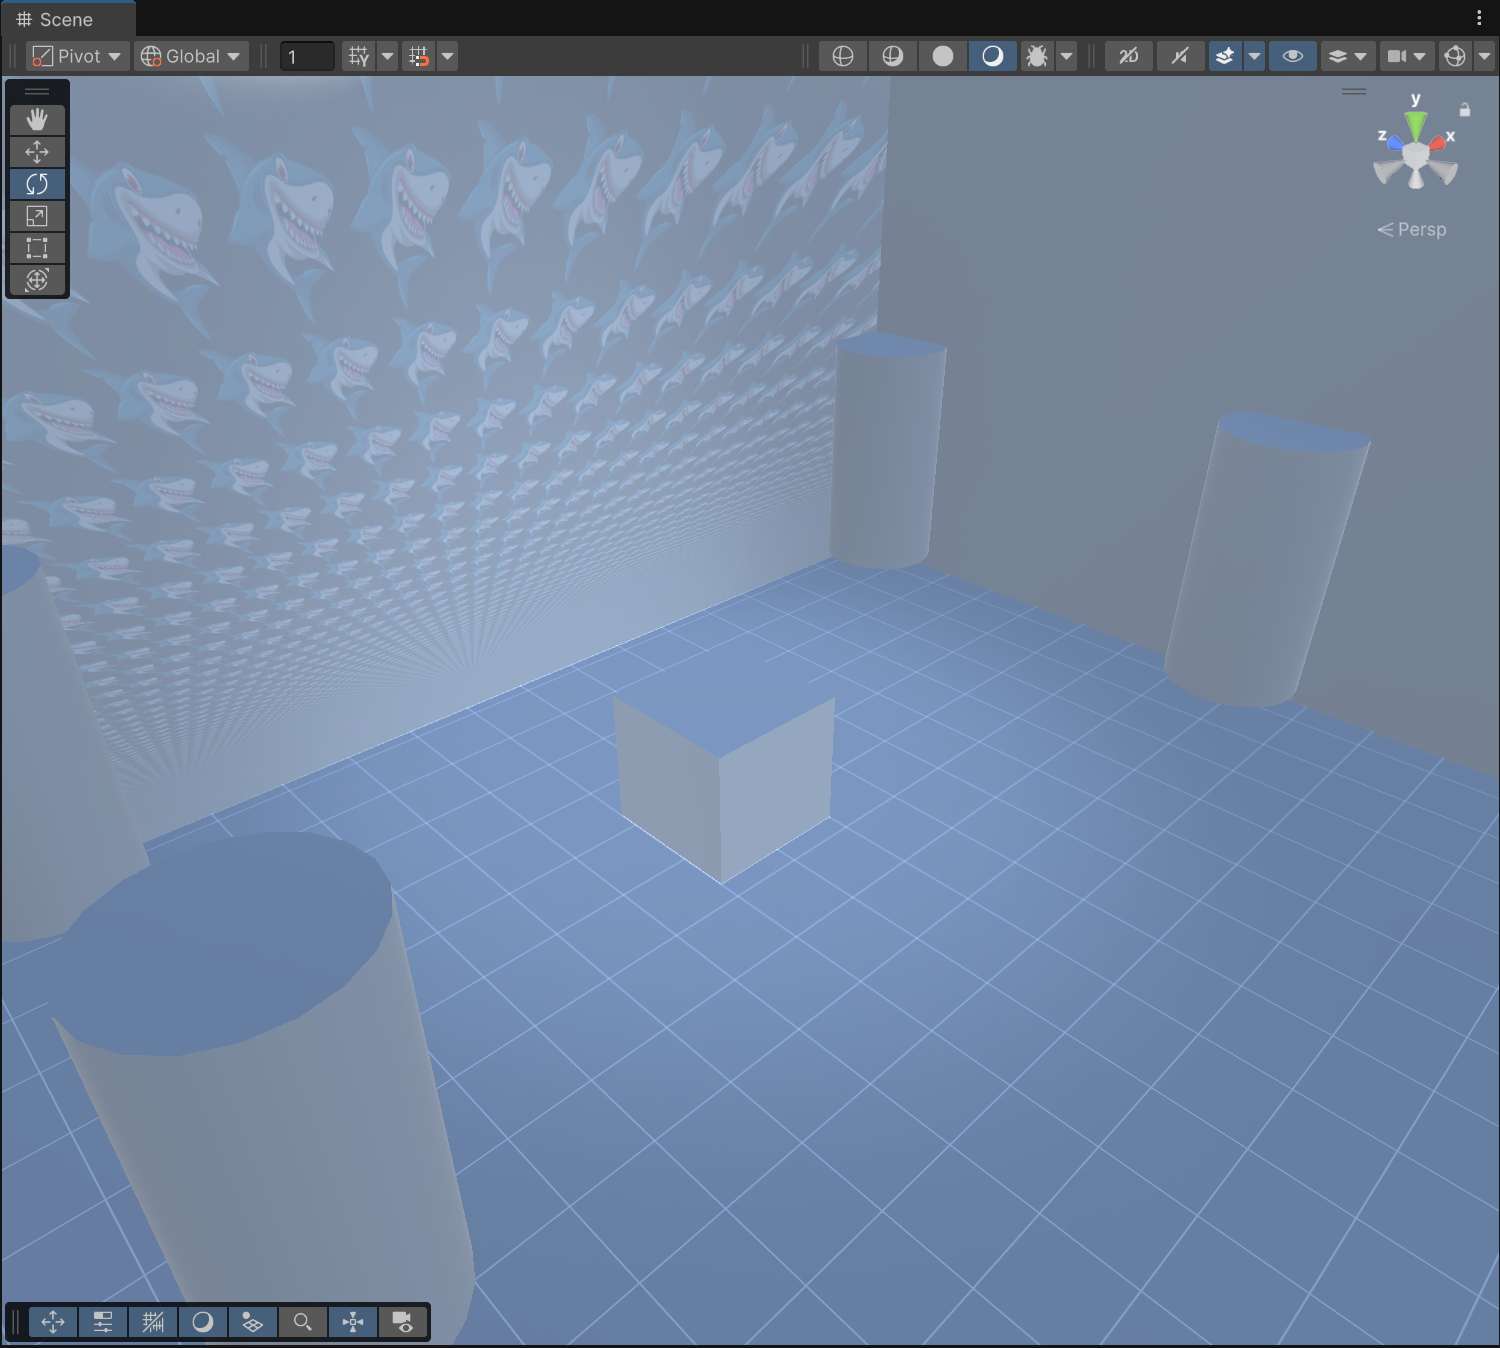Select the Hand view tool
This screenshot has width=1500, height=1348.
37,120
